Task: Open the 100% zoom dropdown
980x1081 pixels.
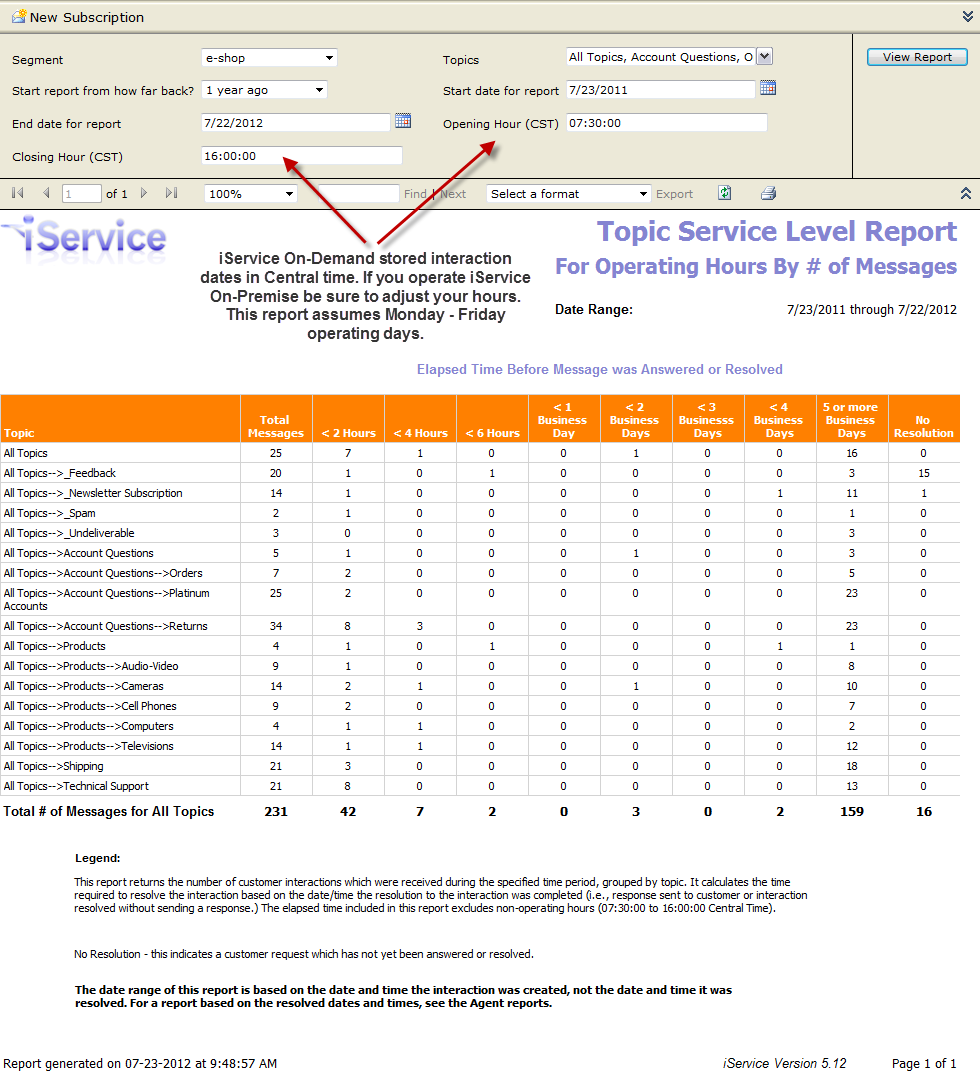Action: 250,194
